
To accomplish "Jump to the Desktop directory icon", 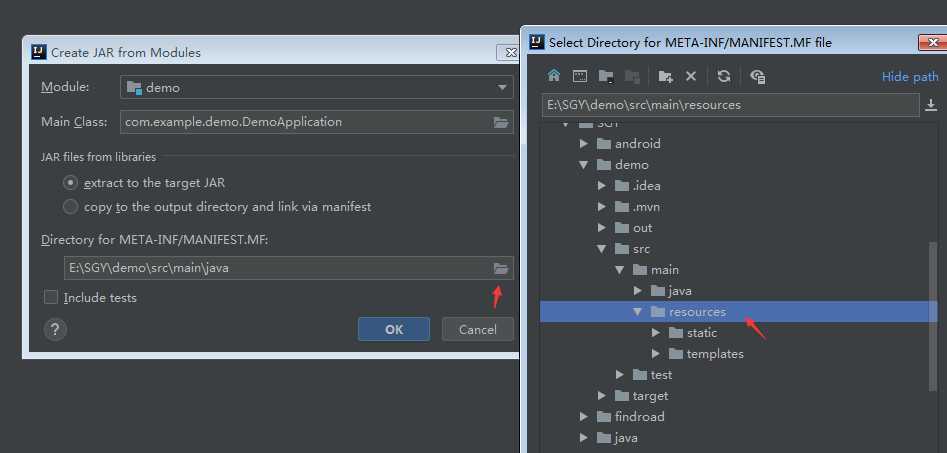I will [x=580, y=76].
